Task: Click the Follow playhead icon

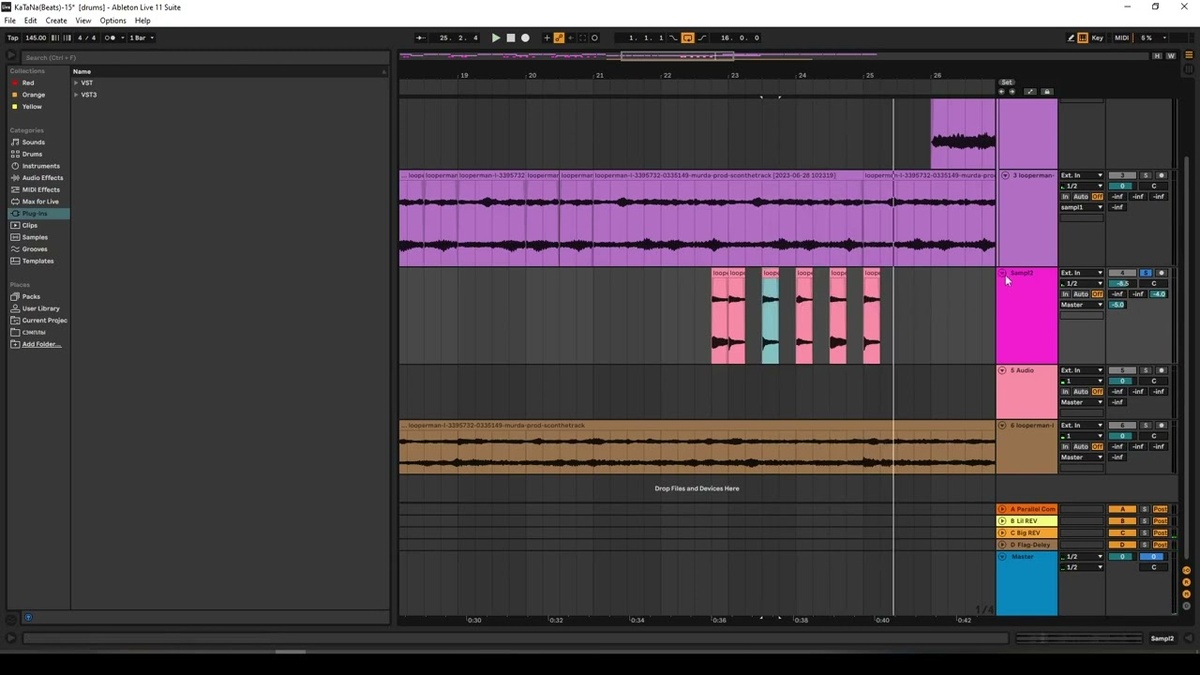Action: pyautogui.click(x=422, y=38)
